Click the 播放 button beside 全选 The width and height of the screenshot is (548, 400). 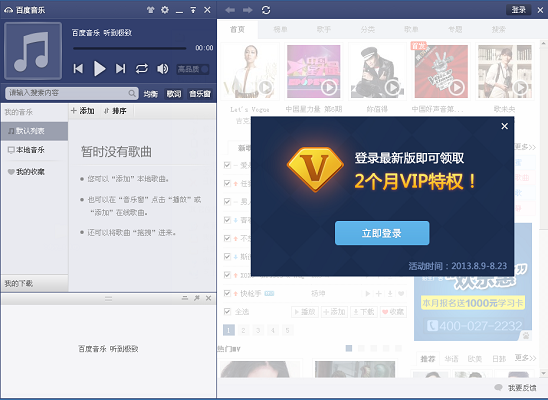pyautogui.click(x=305, y=312)
